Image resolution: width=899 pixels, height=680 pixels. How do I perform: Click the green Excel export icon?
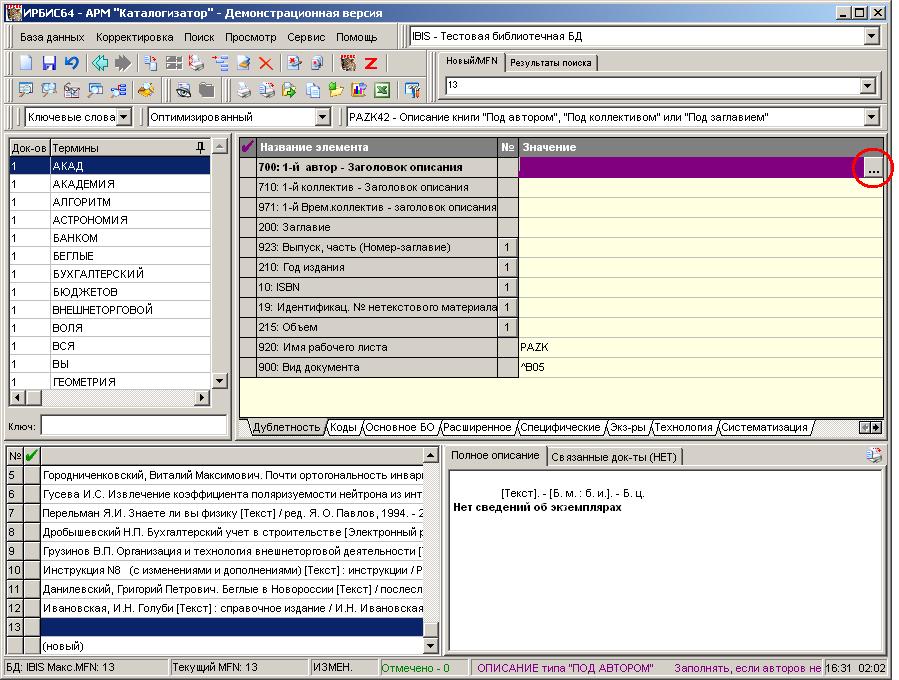pos(380,90)
